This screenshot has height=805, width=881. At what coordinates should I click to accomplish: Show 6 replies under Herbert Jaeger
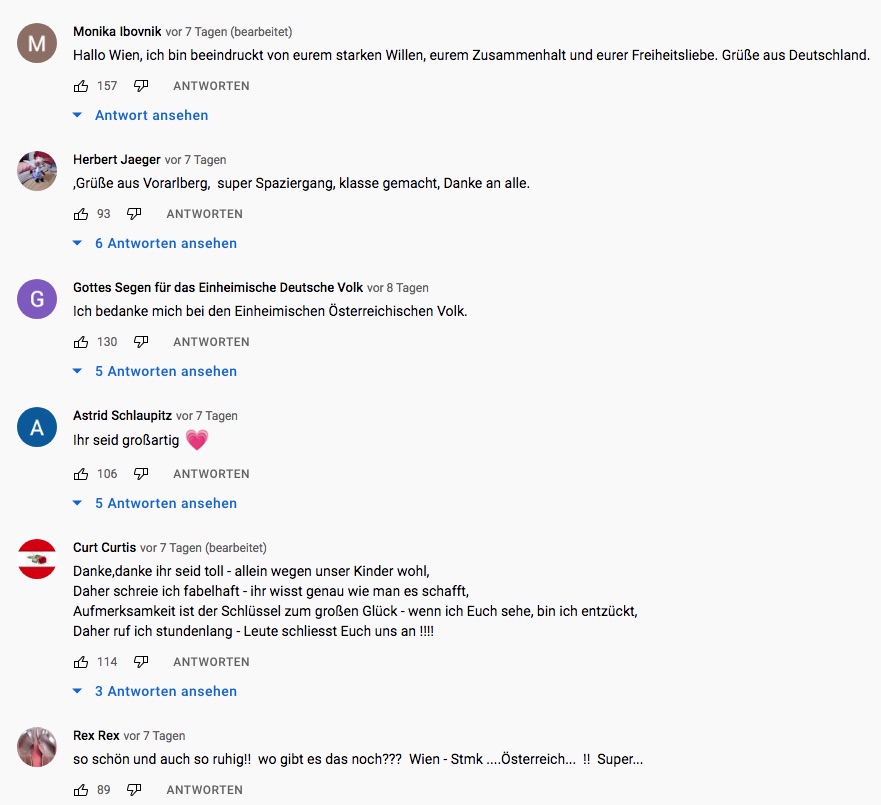[165, 244]
